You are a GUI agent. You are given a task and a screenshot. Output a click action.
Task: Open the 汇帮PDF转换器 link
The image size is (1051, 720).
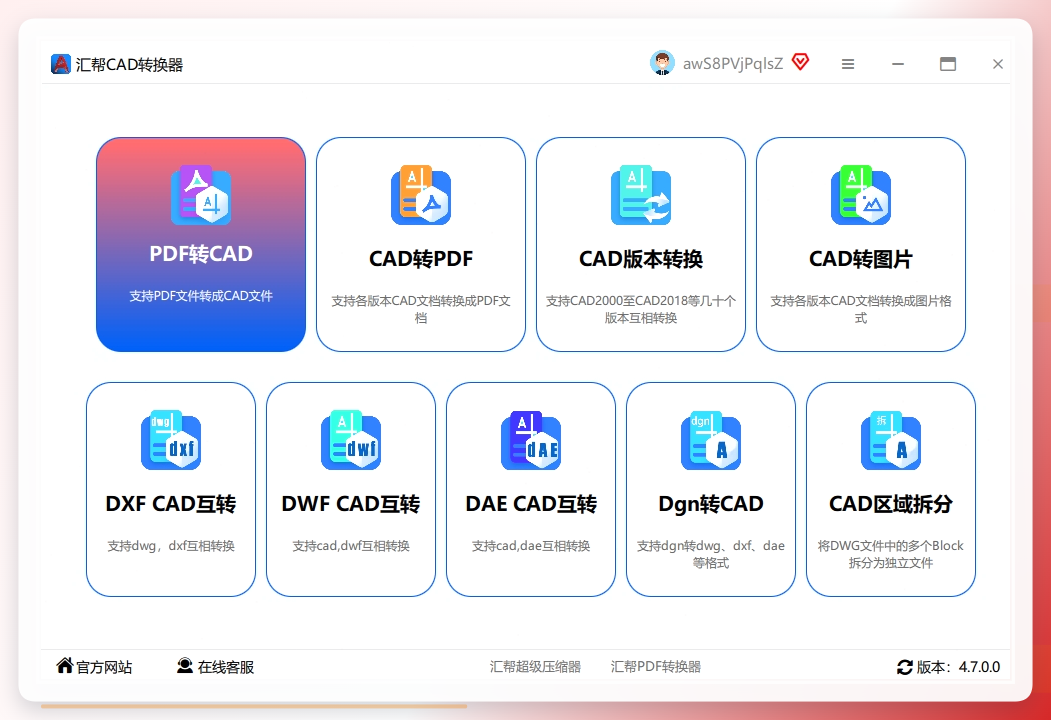click(x=656, y=666)
